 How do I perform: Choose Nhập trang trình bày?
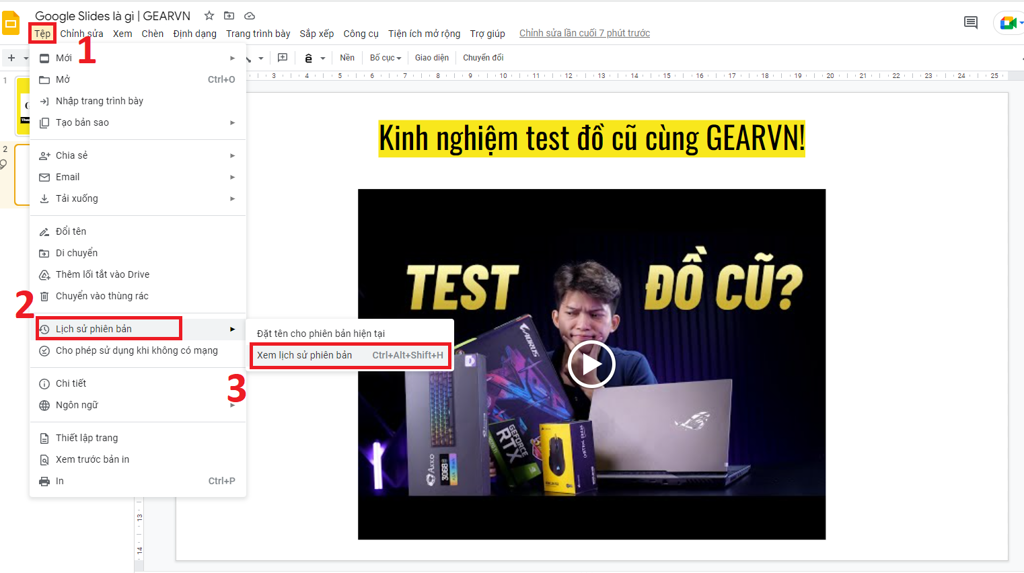tap(138, 101)
